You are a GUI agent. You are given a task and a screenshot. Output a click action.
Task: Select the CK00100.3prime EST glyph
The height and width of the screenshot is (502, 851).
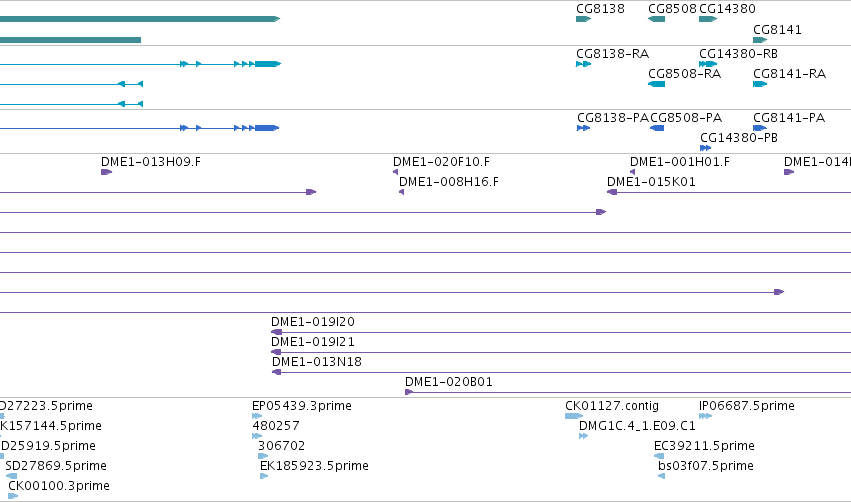(x=13, y=496)
